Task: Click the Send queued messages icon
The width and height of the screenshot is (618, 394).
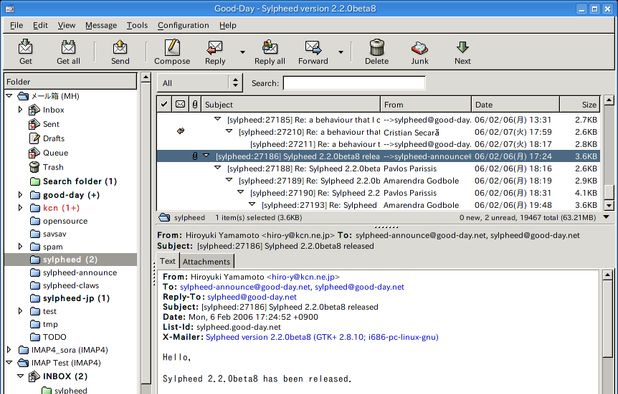Action: pyautogui.click(x=120, y=47)
